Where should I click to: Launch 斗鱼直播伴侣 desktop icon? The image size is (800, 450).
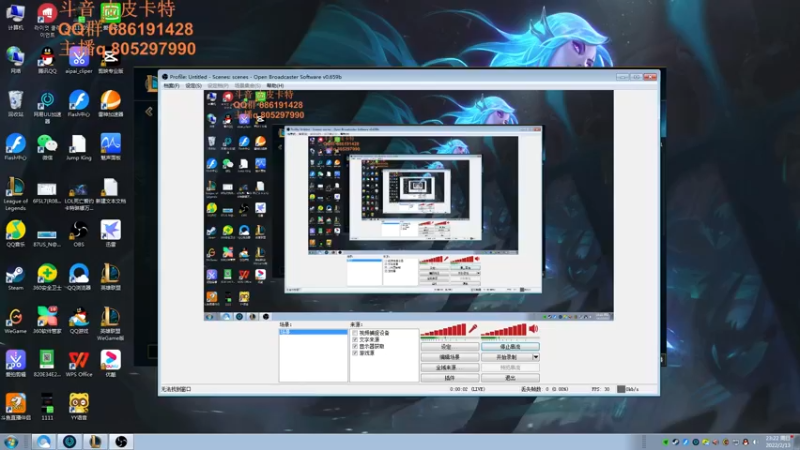(x=15, y=407)
